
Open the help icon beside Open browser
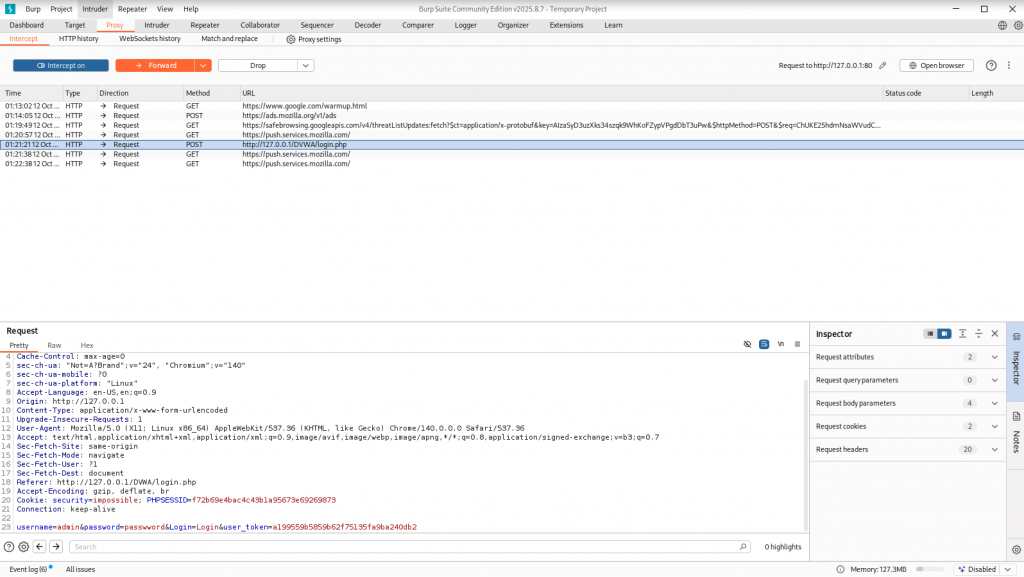[x=991, y=65]
